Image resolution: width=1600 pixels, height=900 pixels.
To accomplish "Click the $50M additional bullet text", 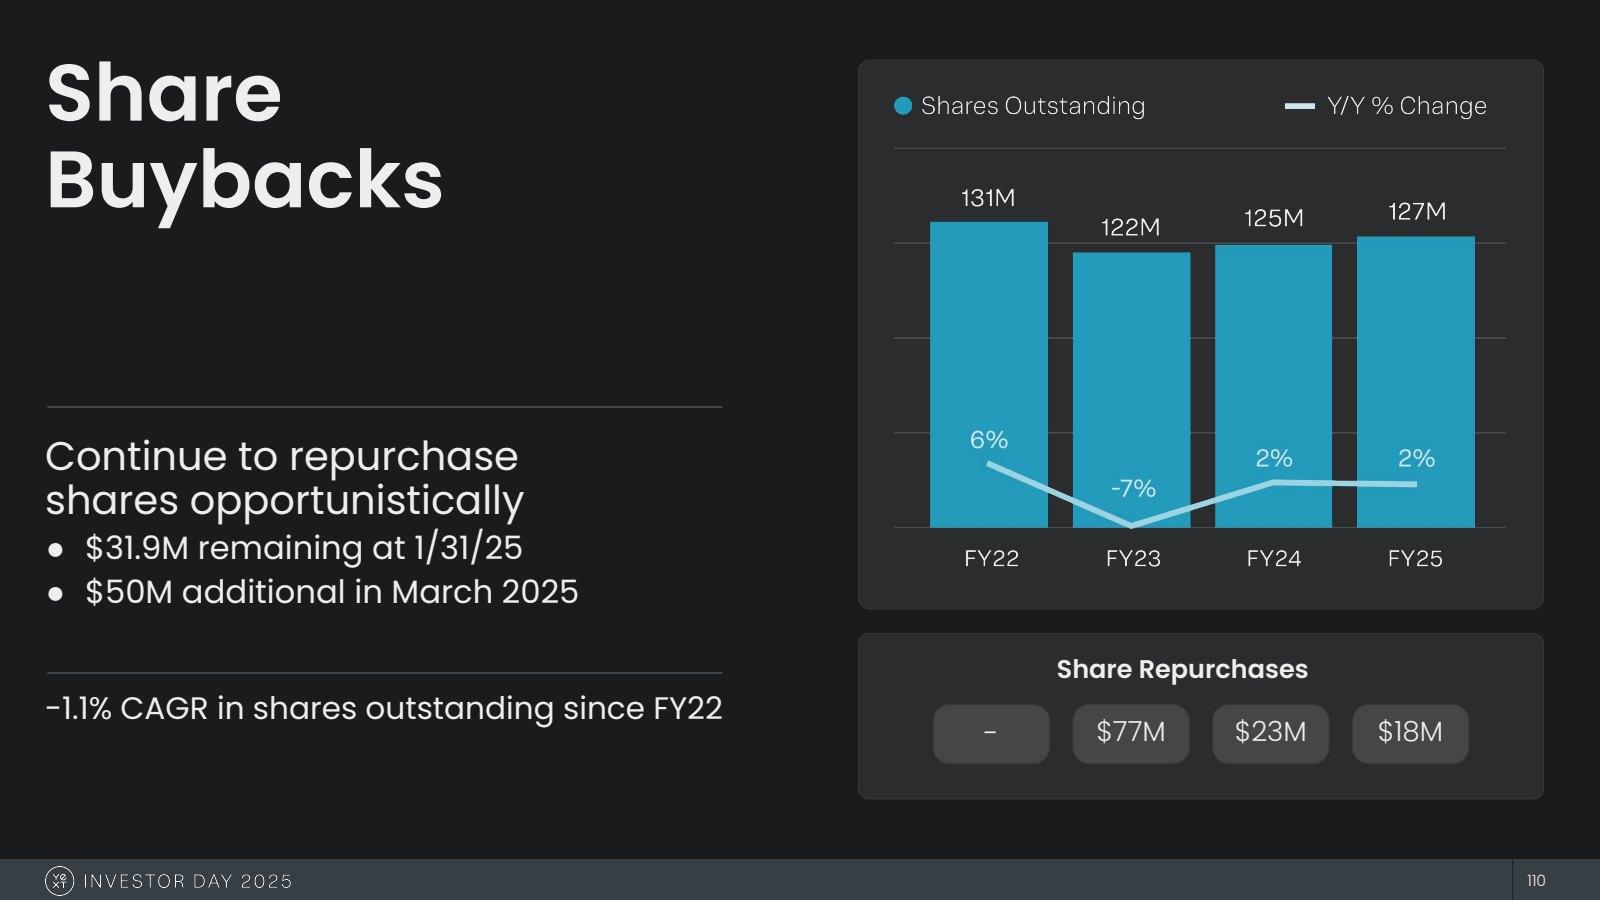I will pyautogui.click(x=332, y=592).
